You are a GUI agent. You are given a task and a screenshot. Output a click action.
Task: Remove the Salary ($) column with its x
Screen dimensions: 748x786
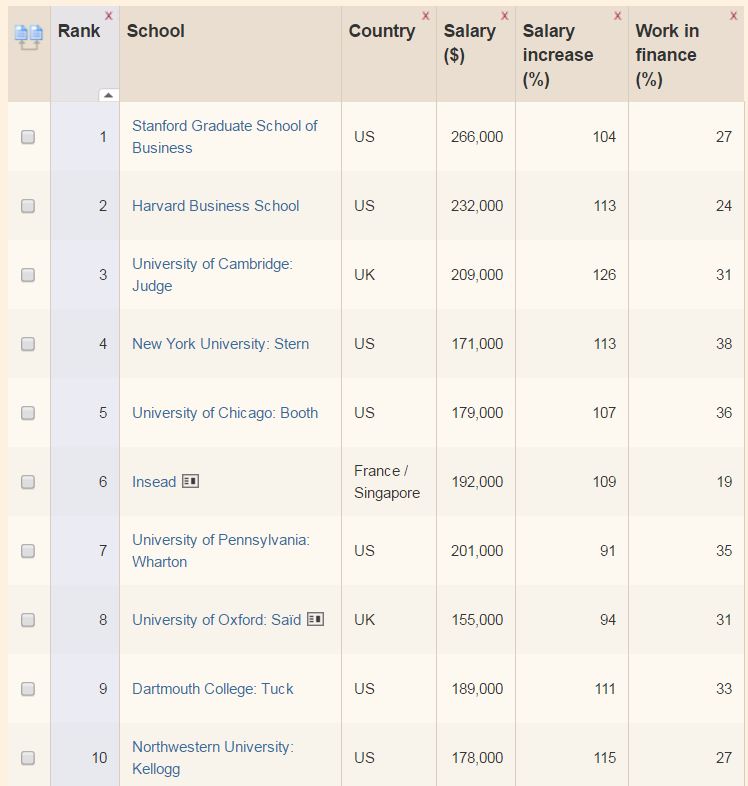[504, 16]
